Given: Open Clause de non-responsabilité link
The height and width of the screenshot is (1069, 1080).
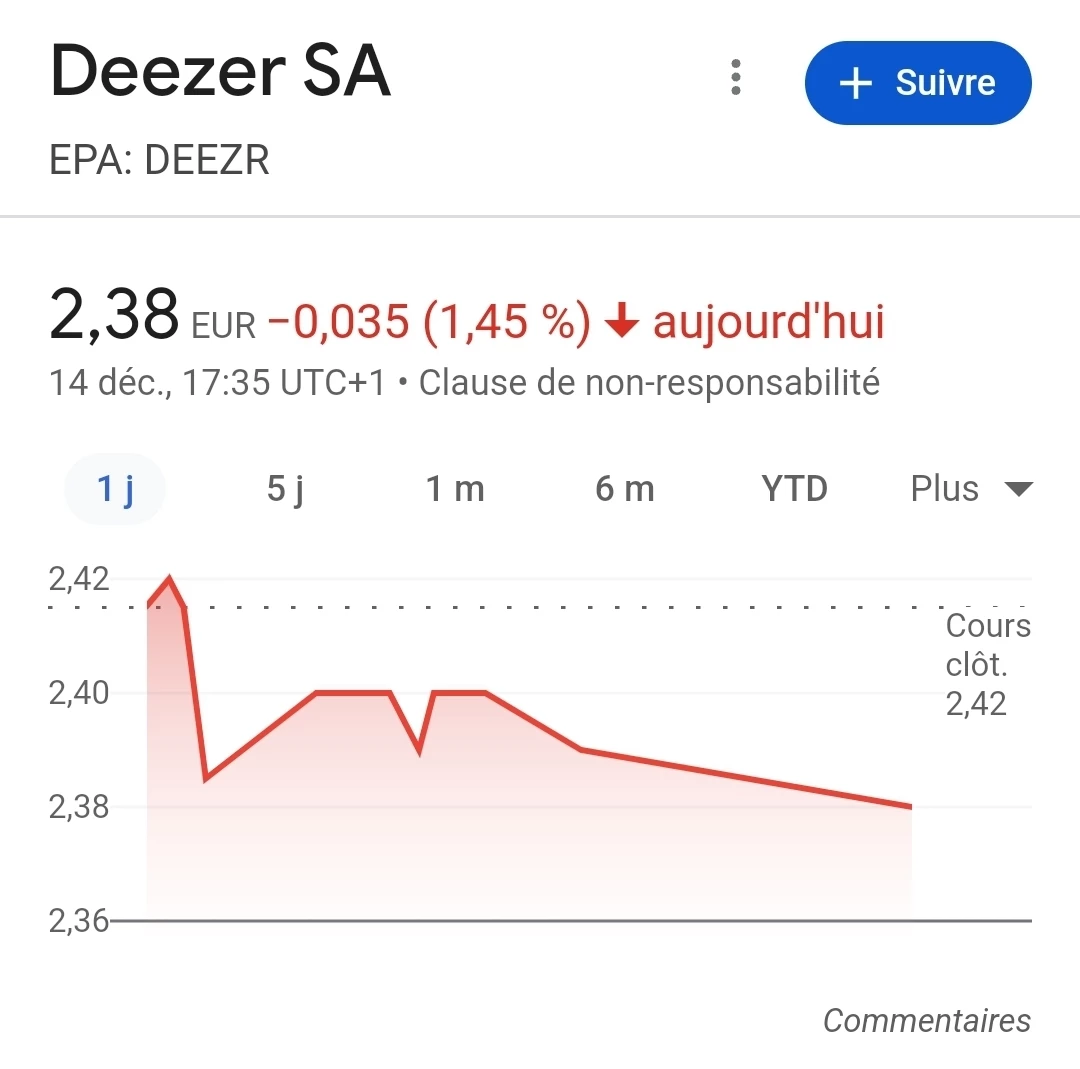Looking at the screenshot, I should point(649,382).
